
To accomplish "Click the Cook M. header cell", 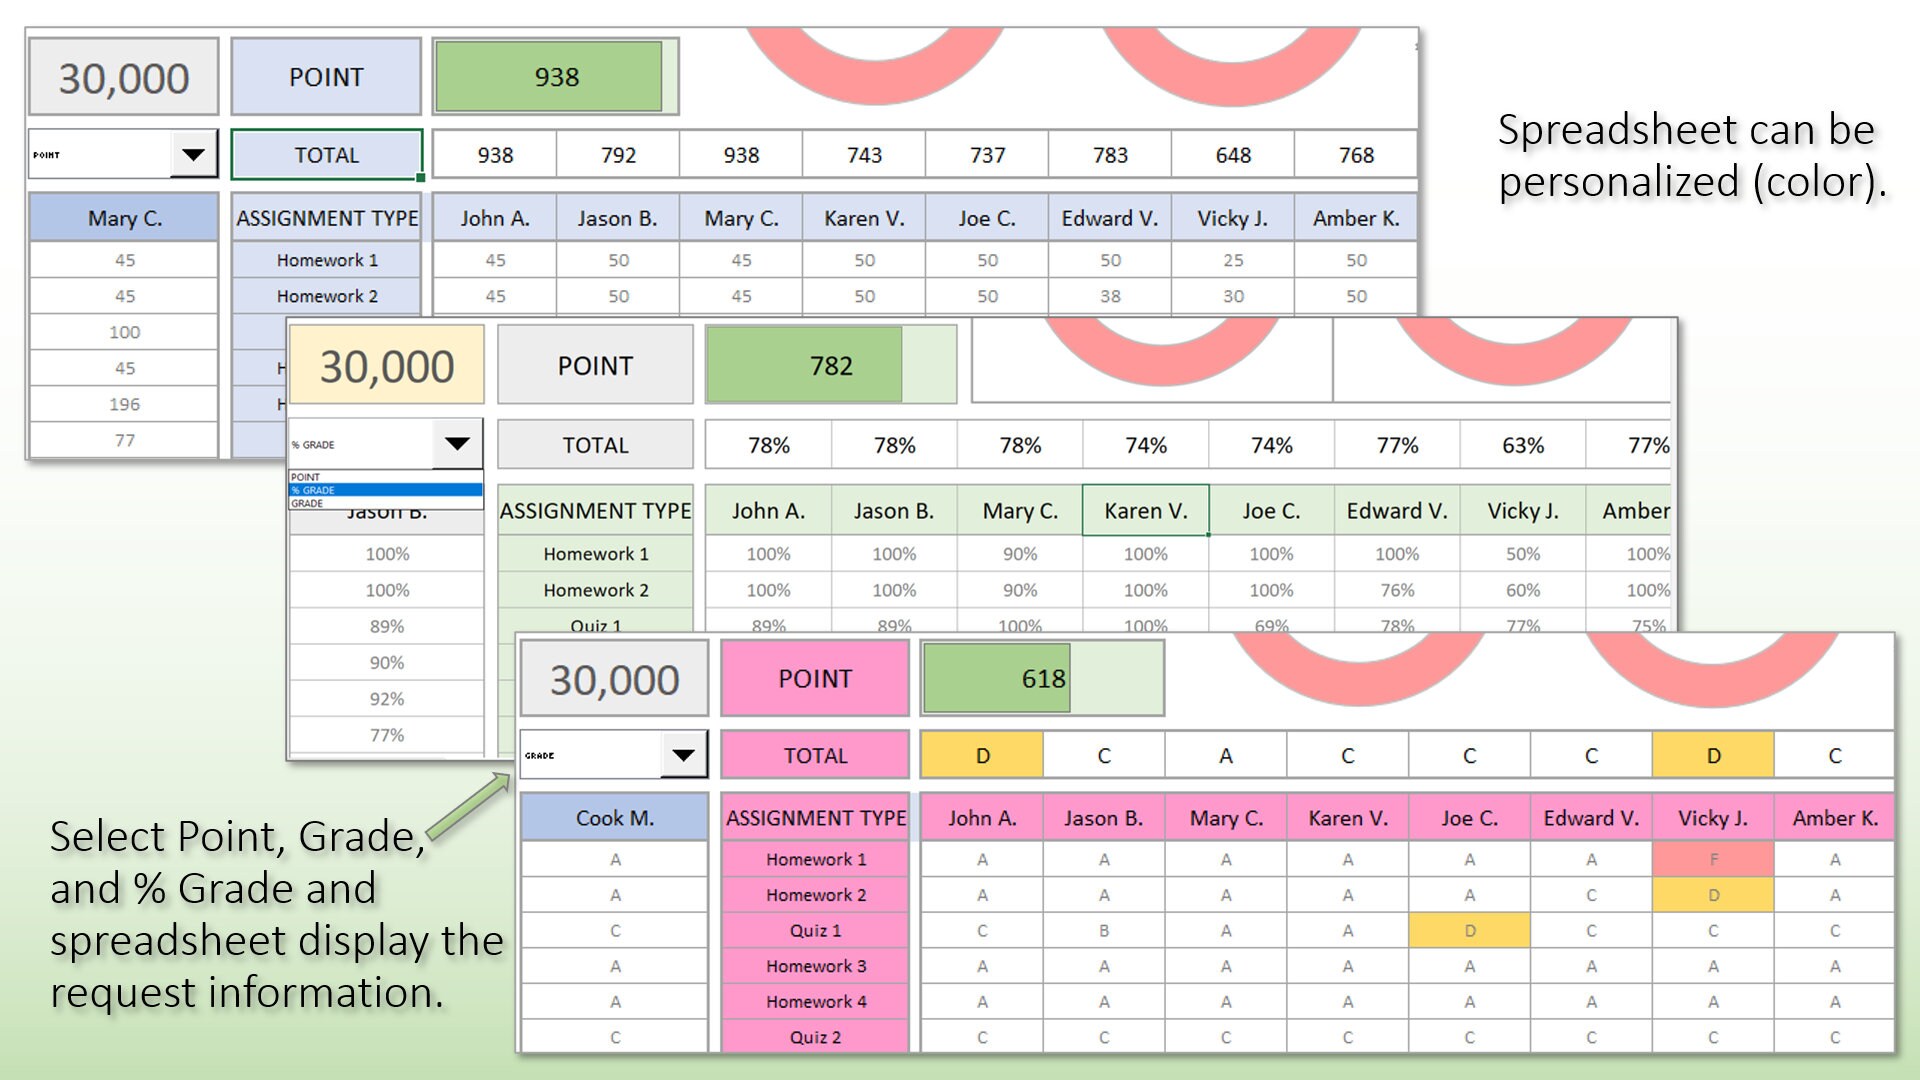I will pyautogui.click(x=613, y=817).
